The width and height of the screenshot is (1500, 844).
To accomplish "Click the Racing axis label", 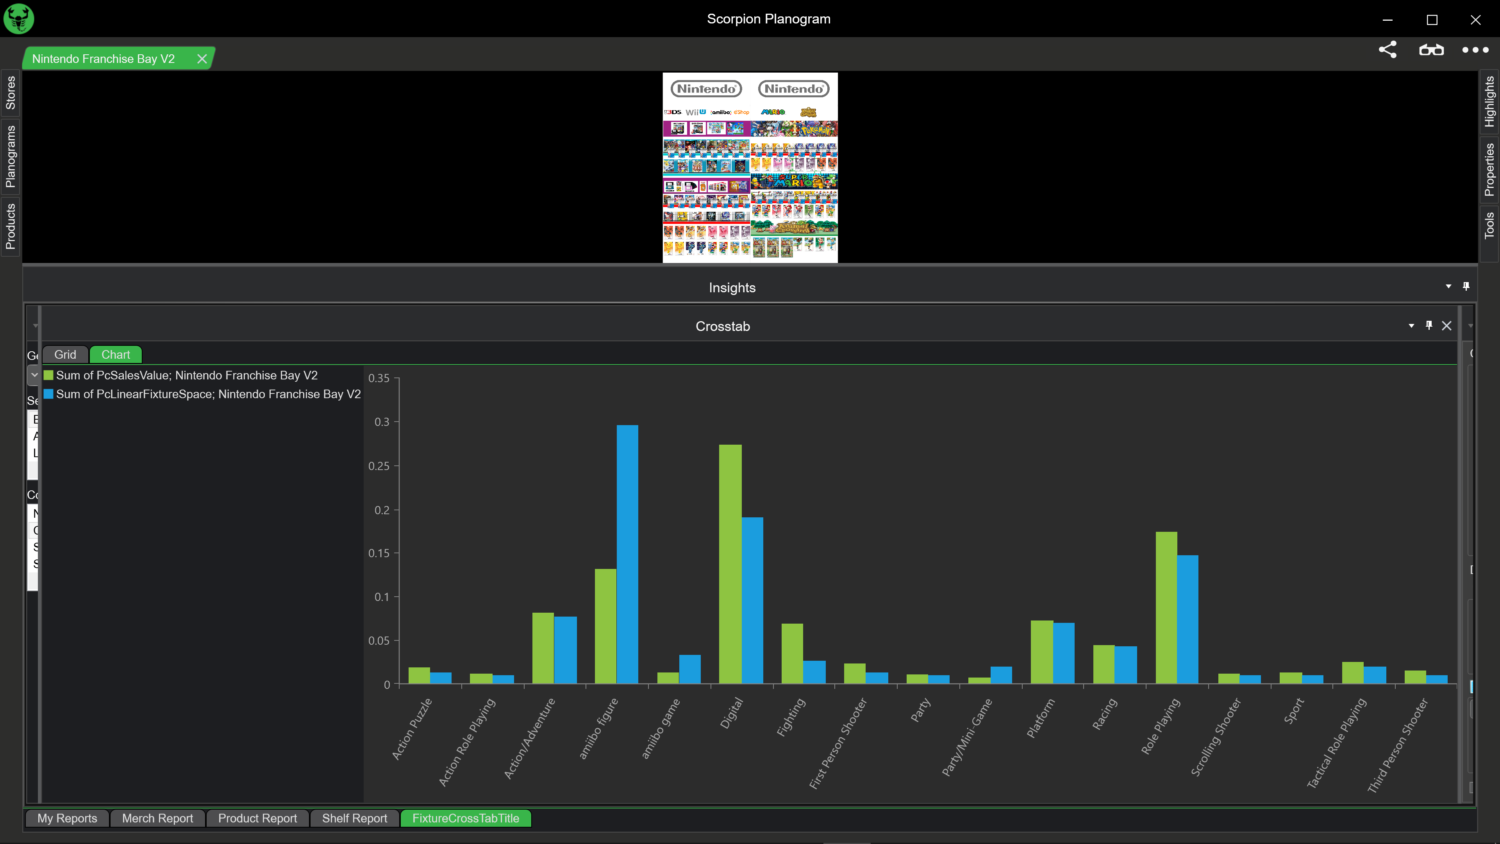I will click(x=1105, y=714).
